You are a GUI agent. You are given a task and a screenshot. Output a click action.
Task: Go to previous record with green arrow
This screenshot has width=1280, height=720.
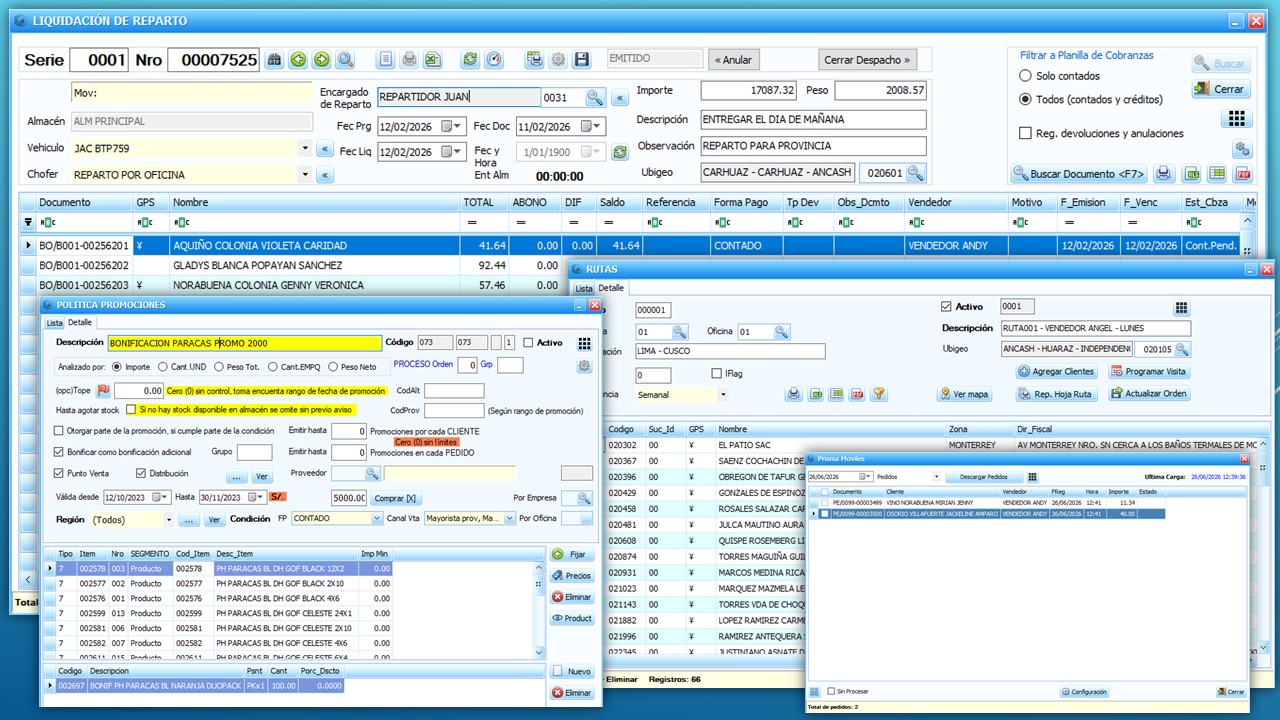(298, 60)
